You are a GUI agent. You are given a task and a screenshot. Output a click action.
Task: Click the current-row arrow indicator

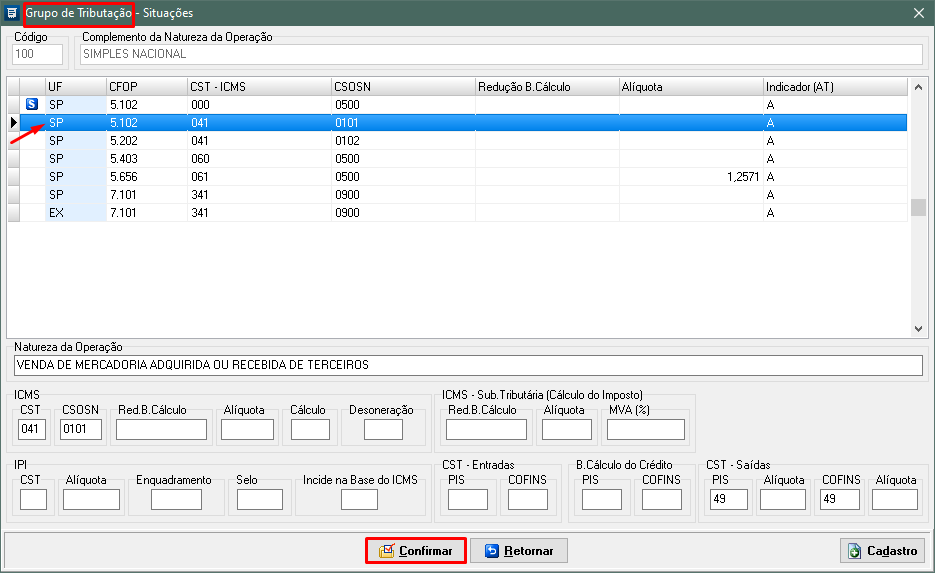pyautogui.click(x=13, y=122)
